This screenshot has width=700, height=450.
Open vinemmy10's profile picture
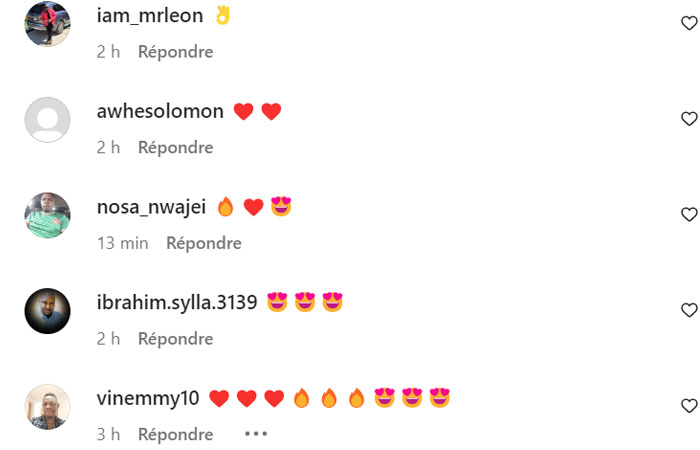pos(47,407)
